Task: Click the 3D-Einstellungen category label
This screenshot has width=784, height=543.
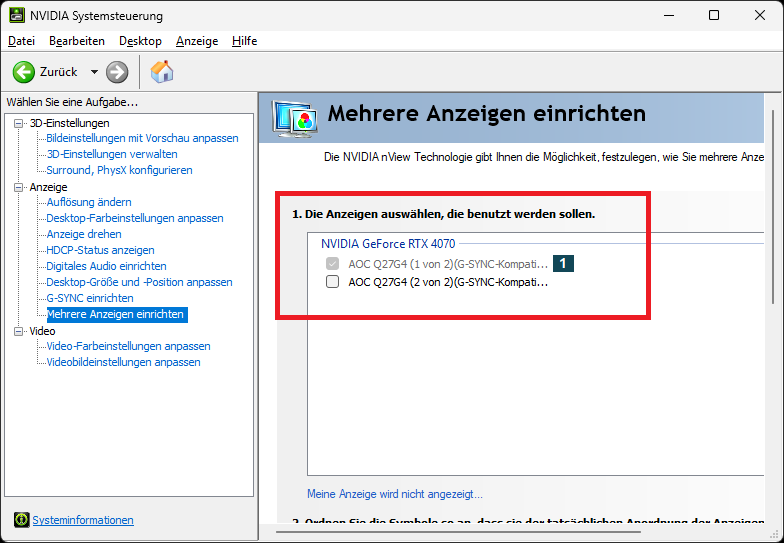Action: pos(70,123)
